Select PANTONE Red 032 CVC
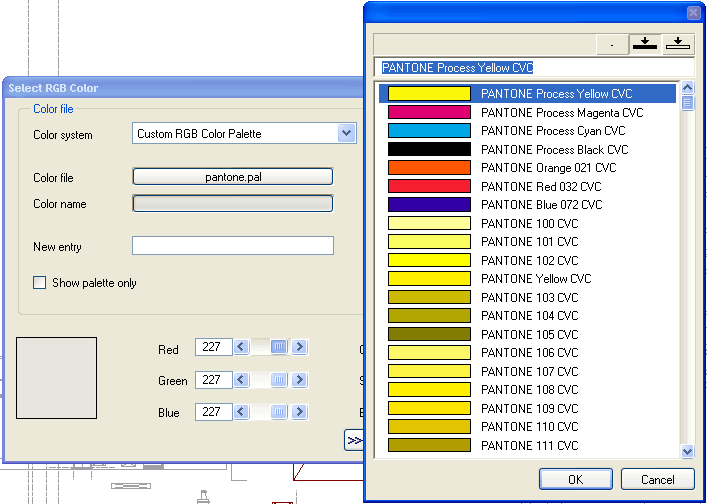 click(x=527, y=186)
